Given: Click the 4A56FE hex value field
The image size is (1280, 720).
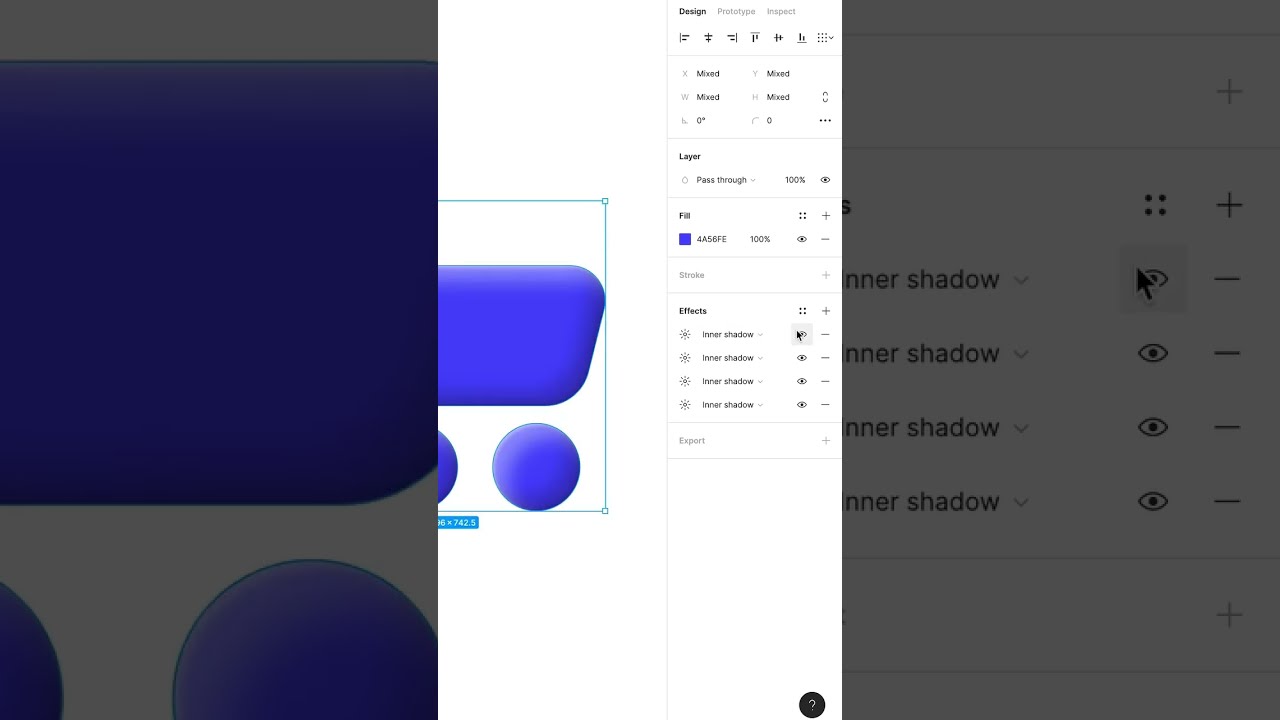Looking at the screenshot, I should coord(712,239).
